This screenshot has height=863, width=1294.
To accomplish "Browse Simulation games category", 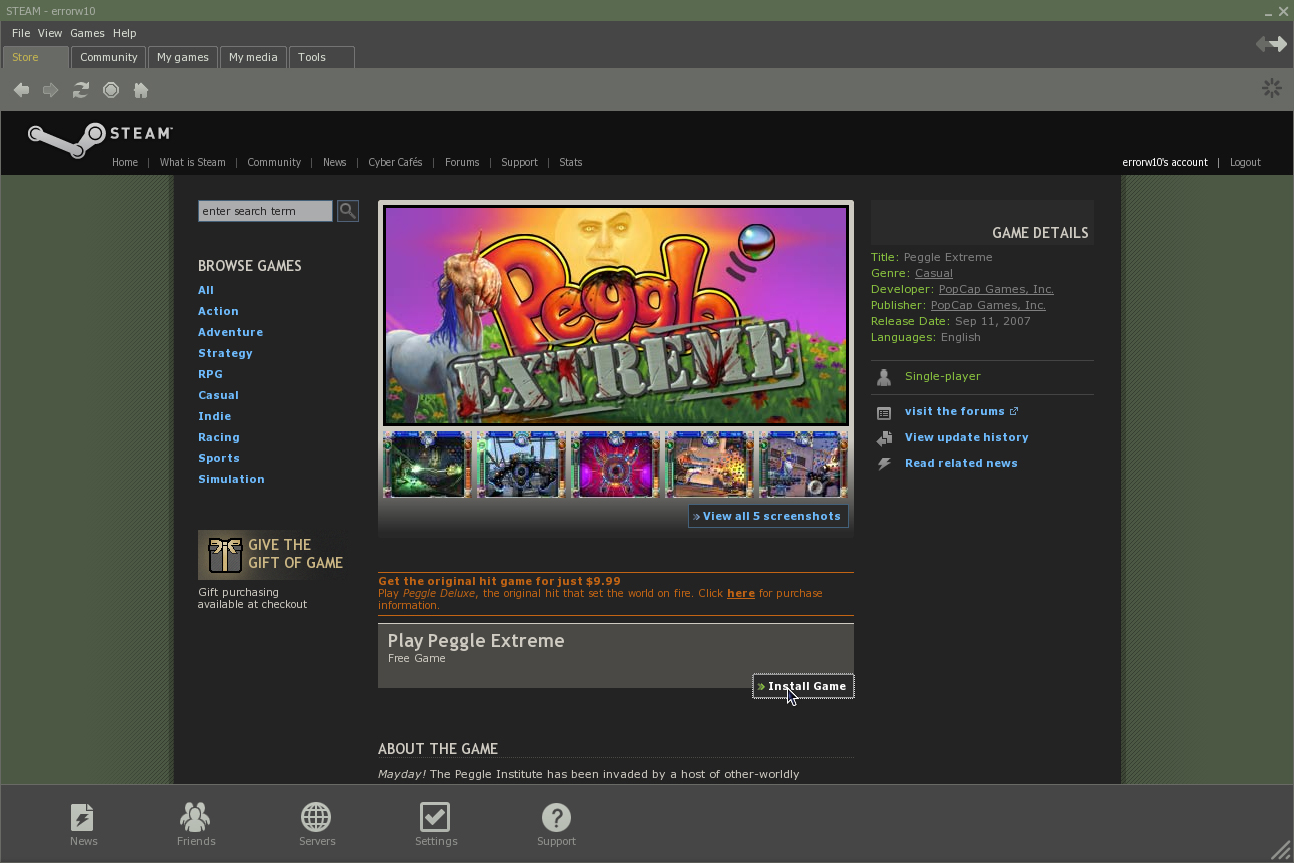I will 231,479.
